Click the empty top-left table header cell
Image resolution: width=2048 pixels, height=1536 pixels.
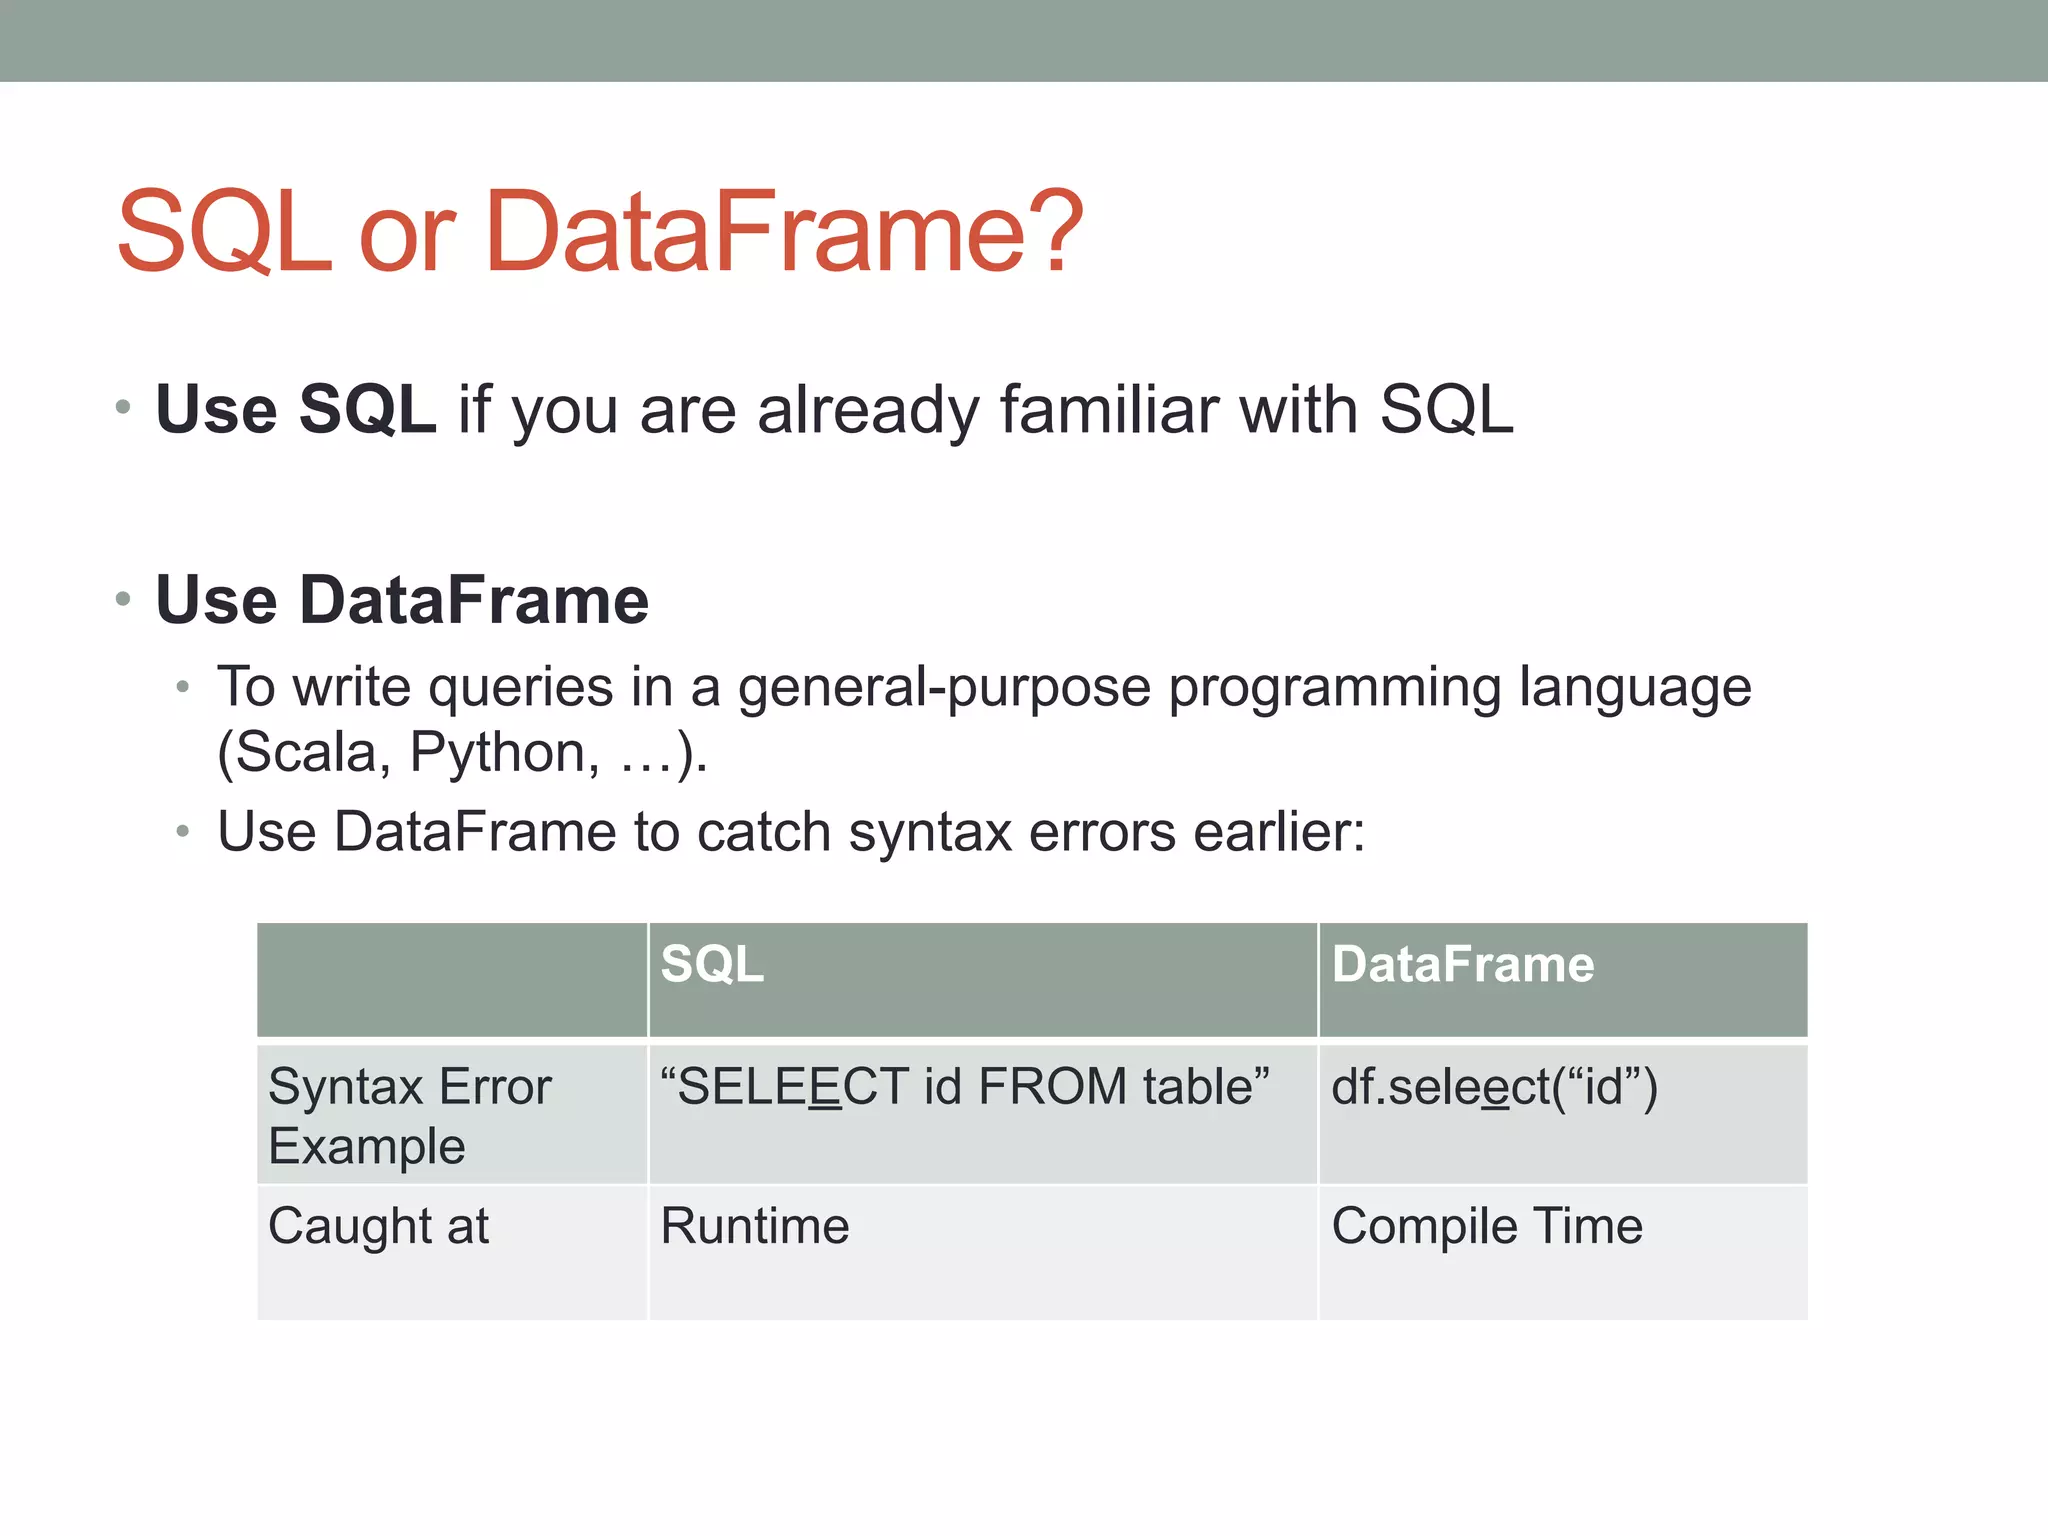point(452,980)
